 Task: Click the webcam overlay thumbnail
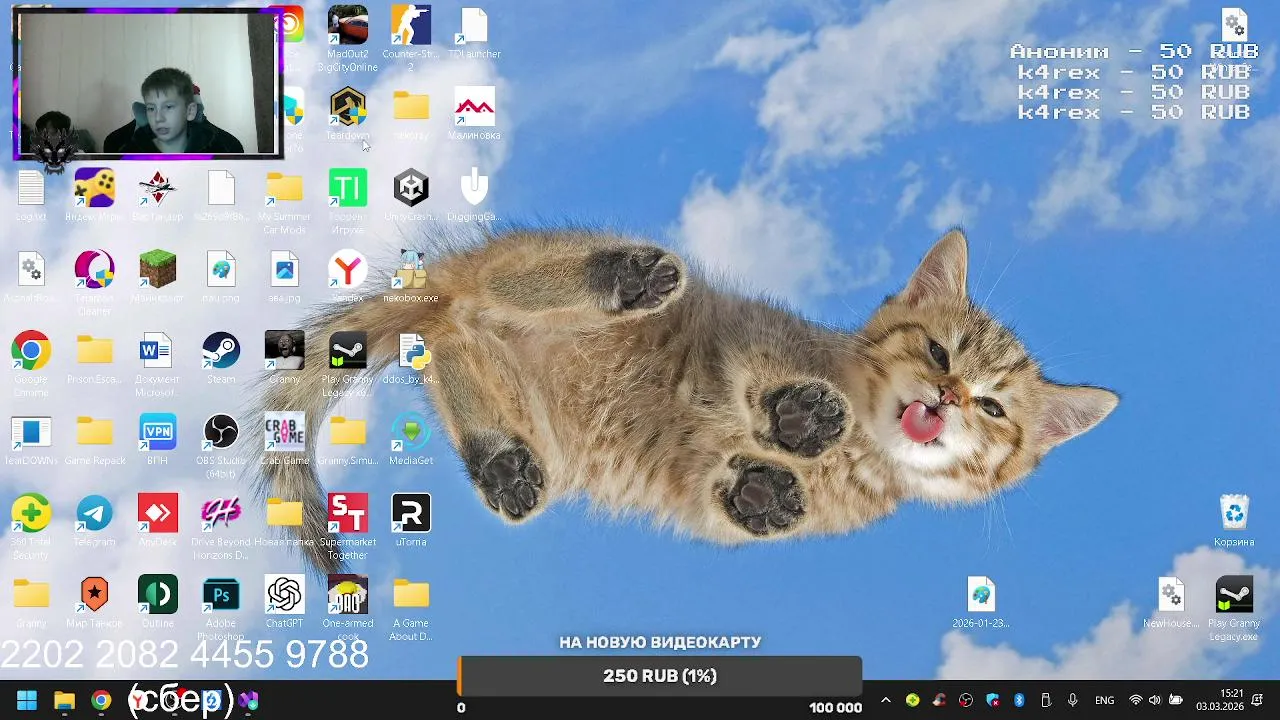click(147, 84)
